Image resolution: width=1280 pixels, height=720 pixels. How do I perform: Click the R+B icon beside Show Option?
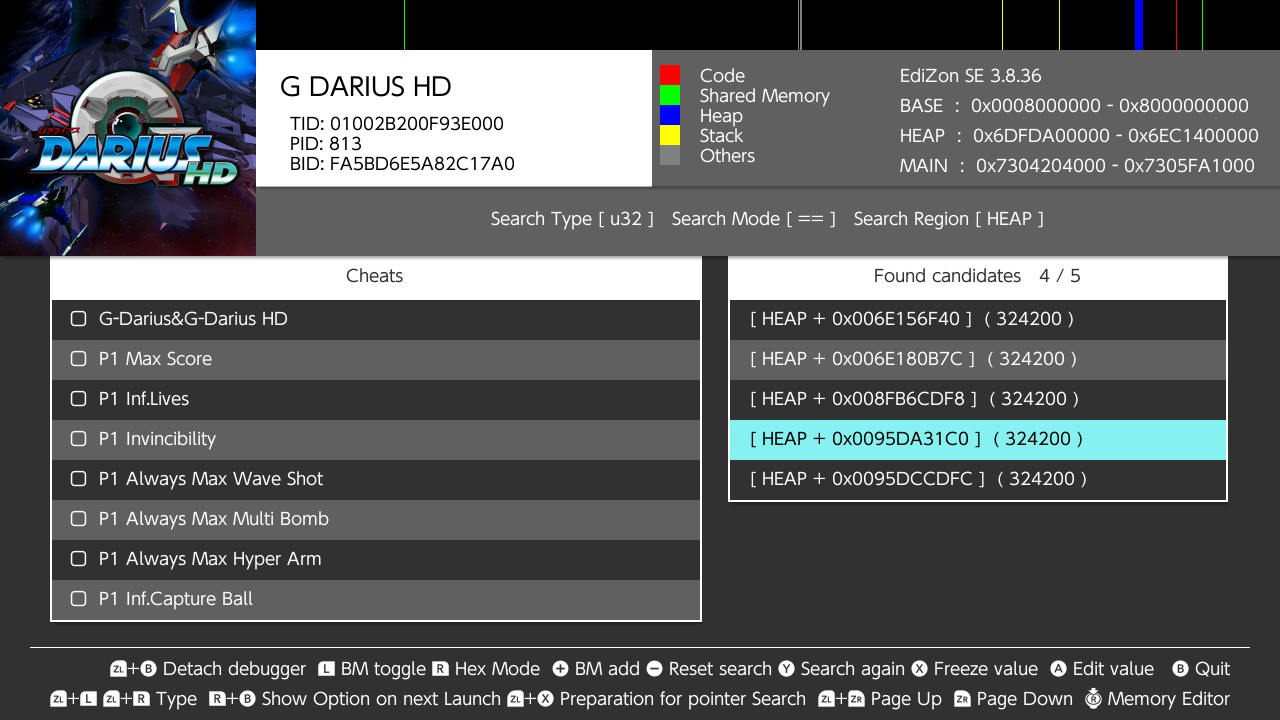(x=233, y=699)
